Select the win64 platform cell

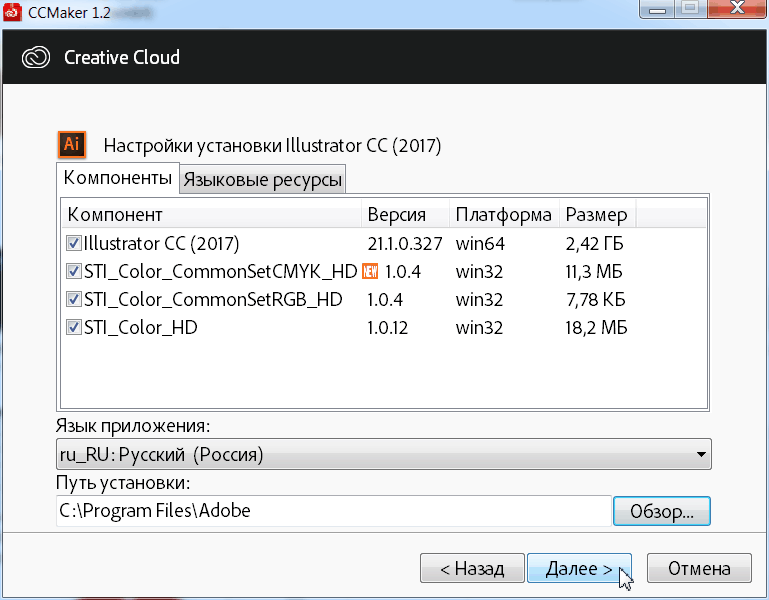point(480,244)
